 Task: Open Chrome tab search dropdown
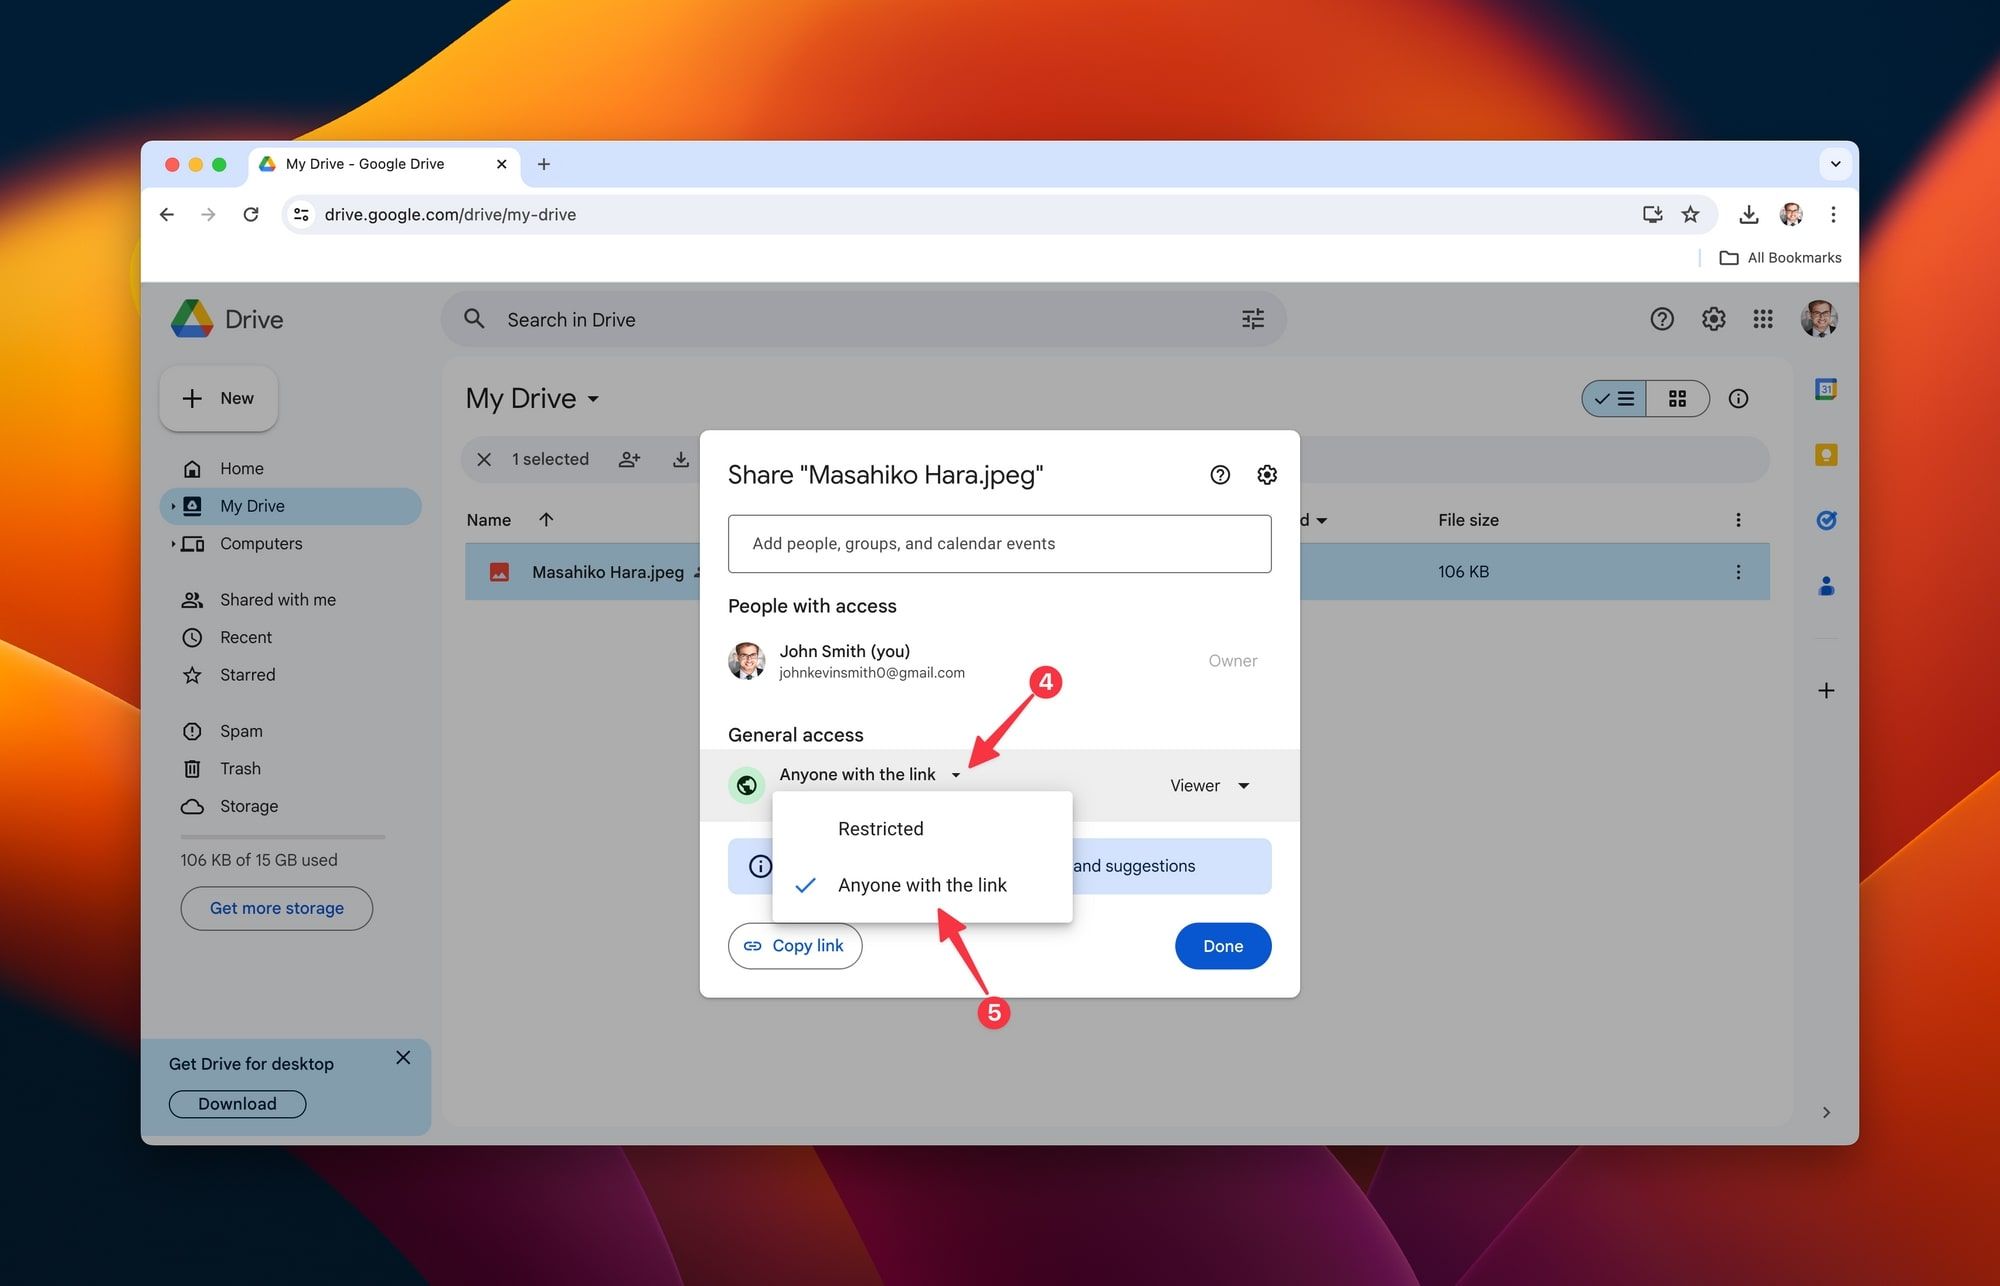(1836, 164)
